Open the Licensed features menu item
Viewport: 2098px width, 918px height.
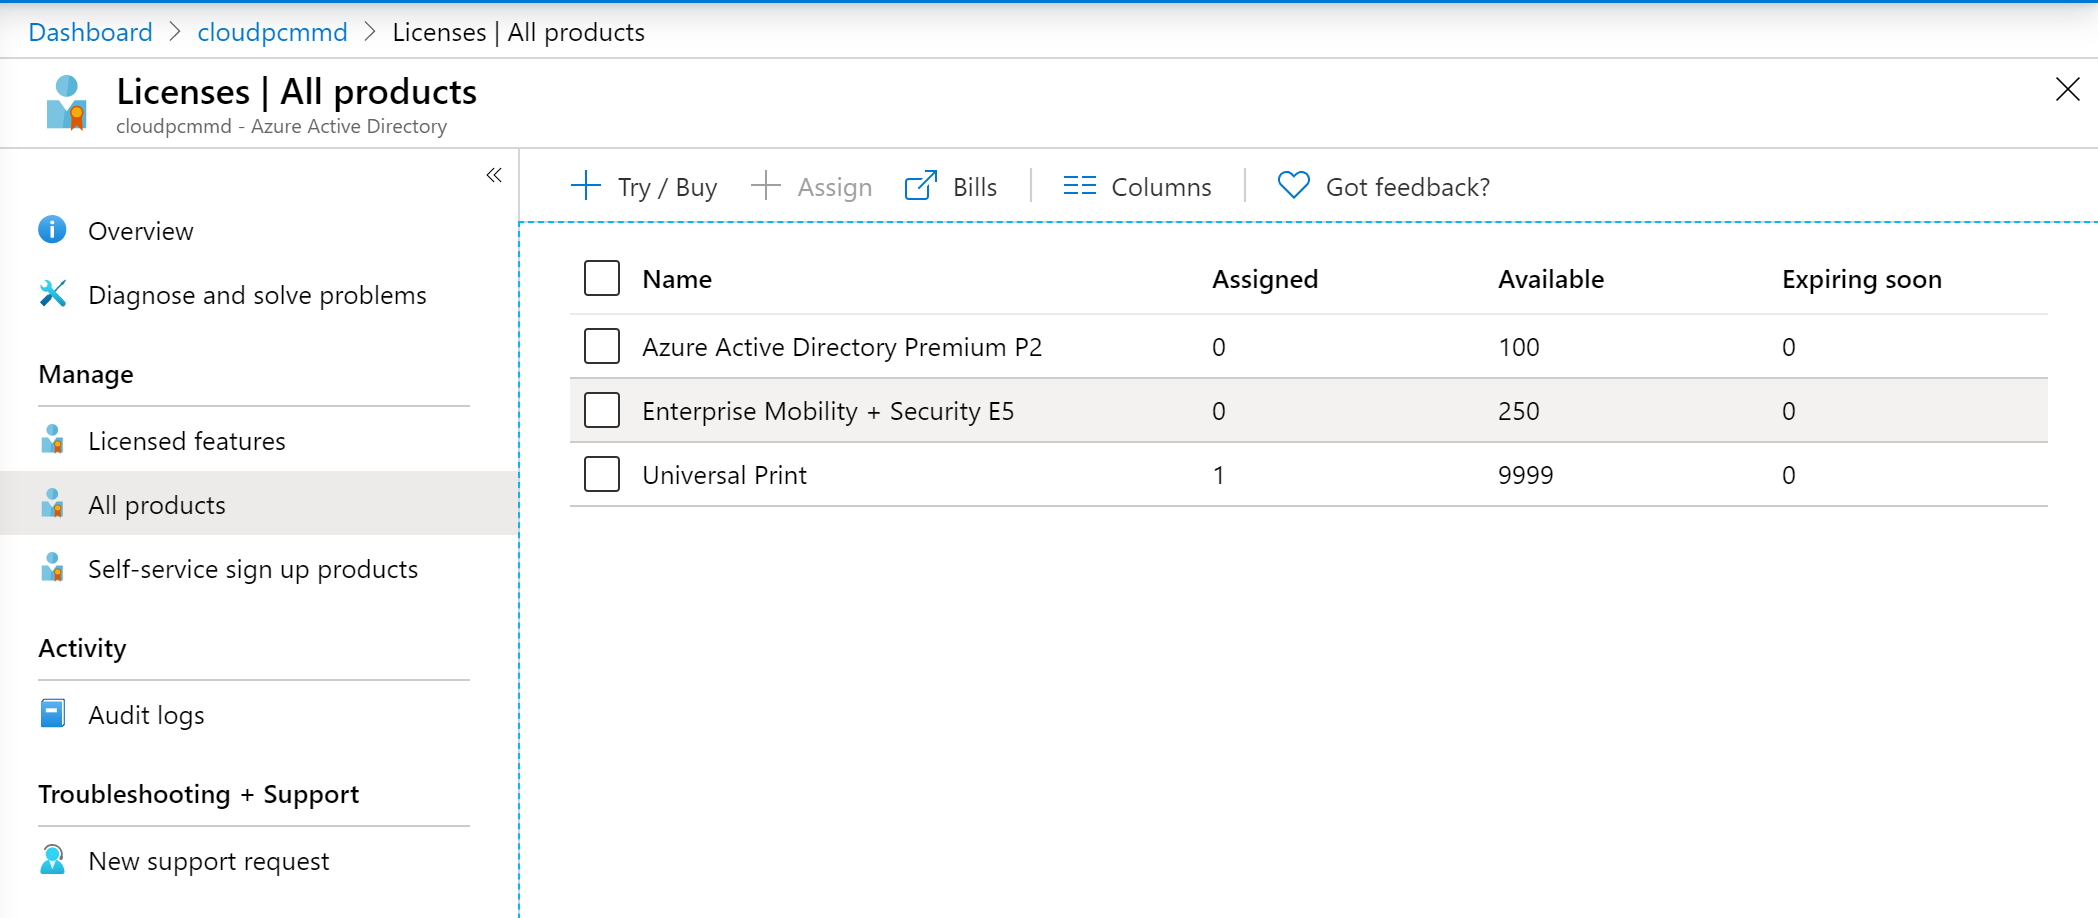coord(186,441)
